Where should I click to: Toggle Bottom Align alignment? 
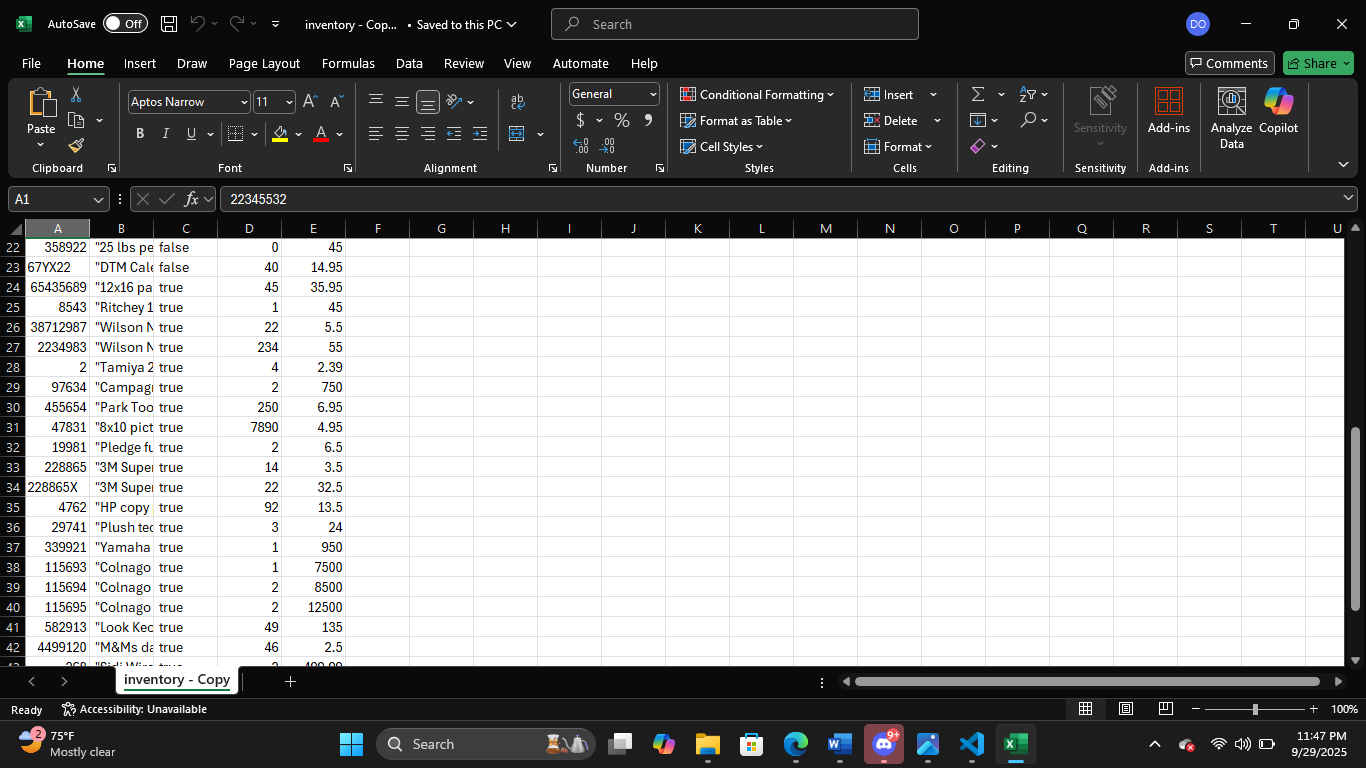click(x=428, y=101)
